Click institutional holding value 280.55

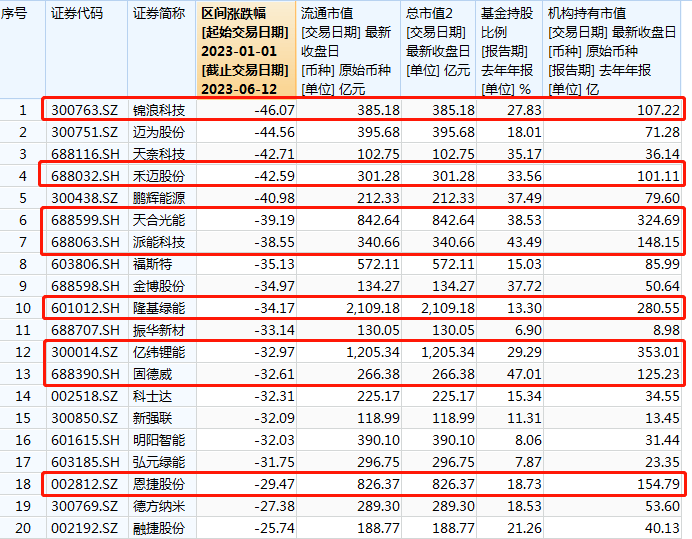pos(658,308)
